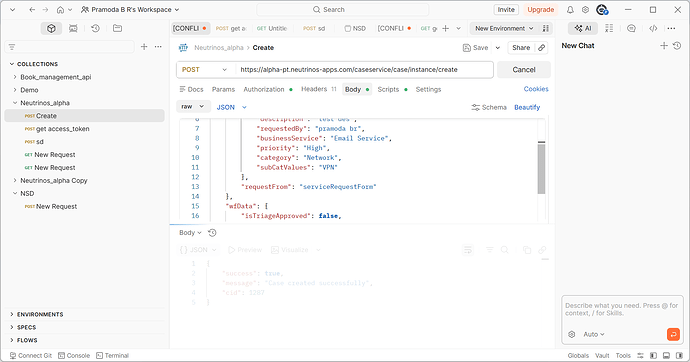690x362 pixels.
Task: Open the user profile avatar
Action: point(602,10)
